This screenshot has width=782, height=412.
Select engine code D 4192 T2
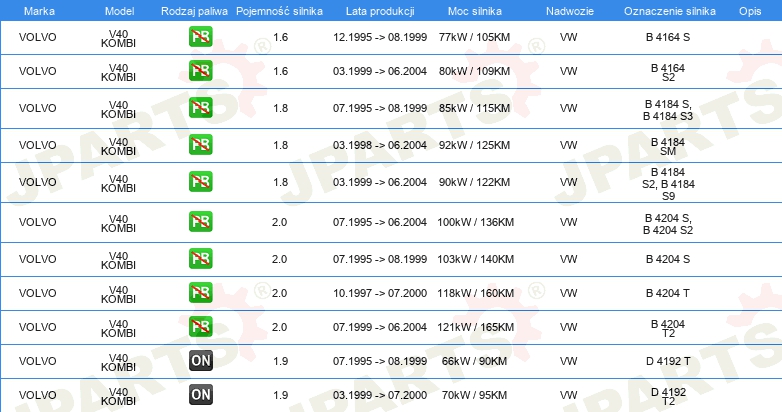click(x=668, y=397)
